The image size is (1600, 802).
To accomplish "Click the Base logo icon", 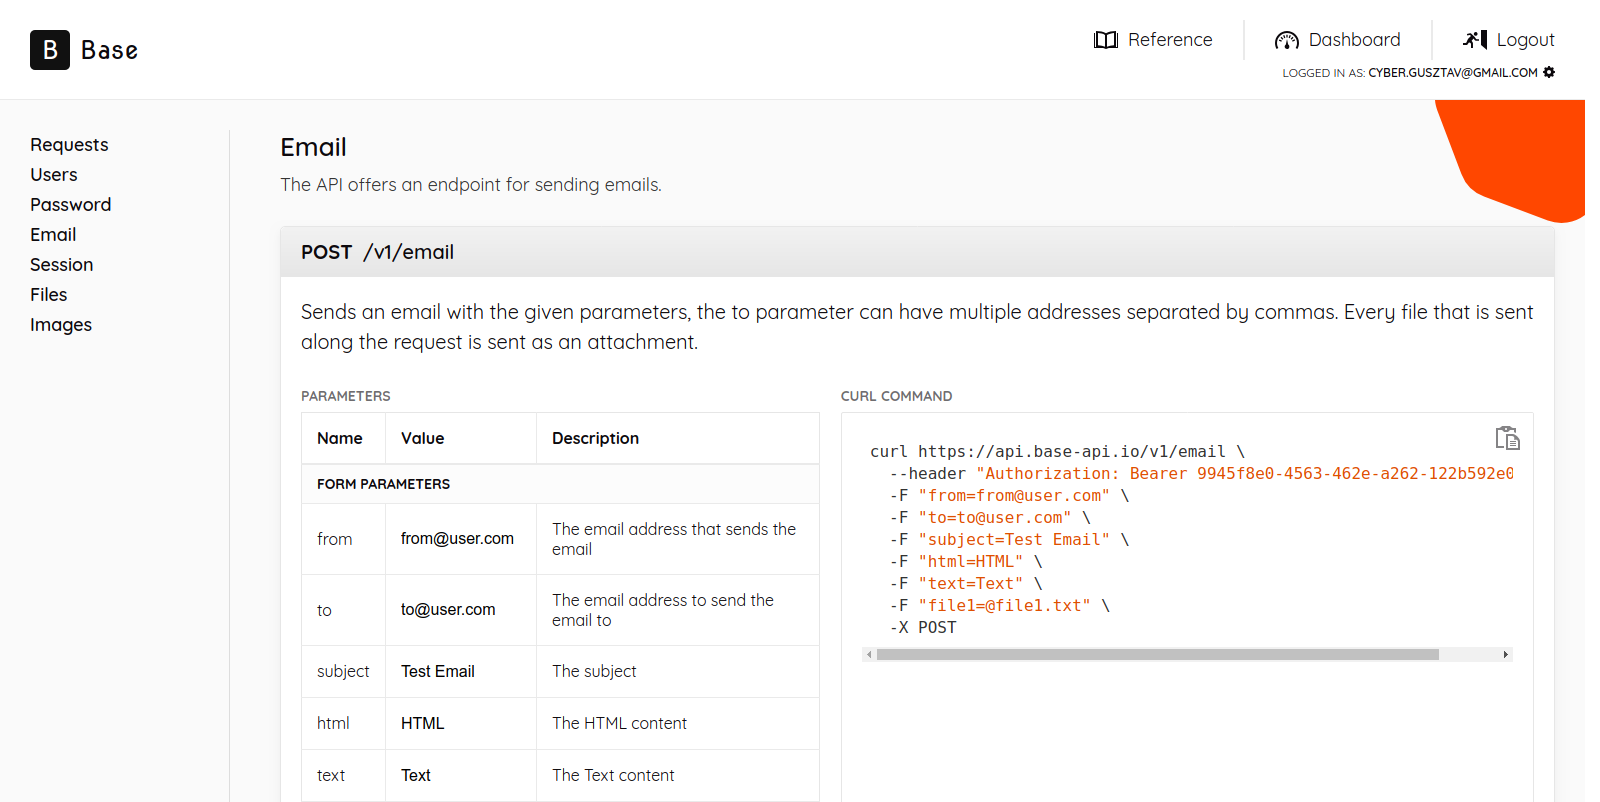I will click(50, 50).
